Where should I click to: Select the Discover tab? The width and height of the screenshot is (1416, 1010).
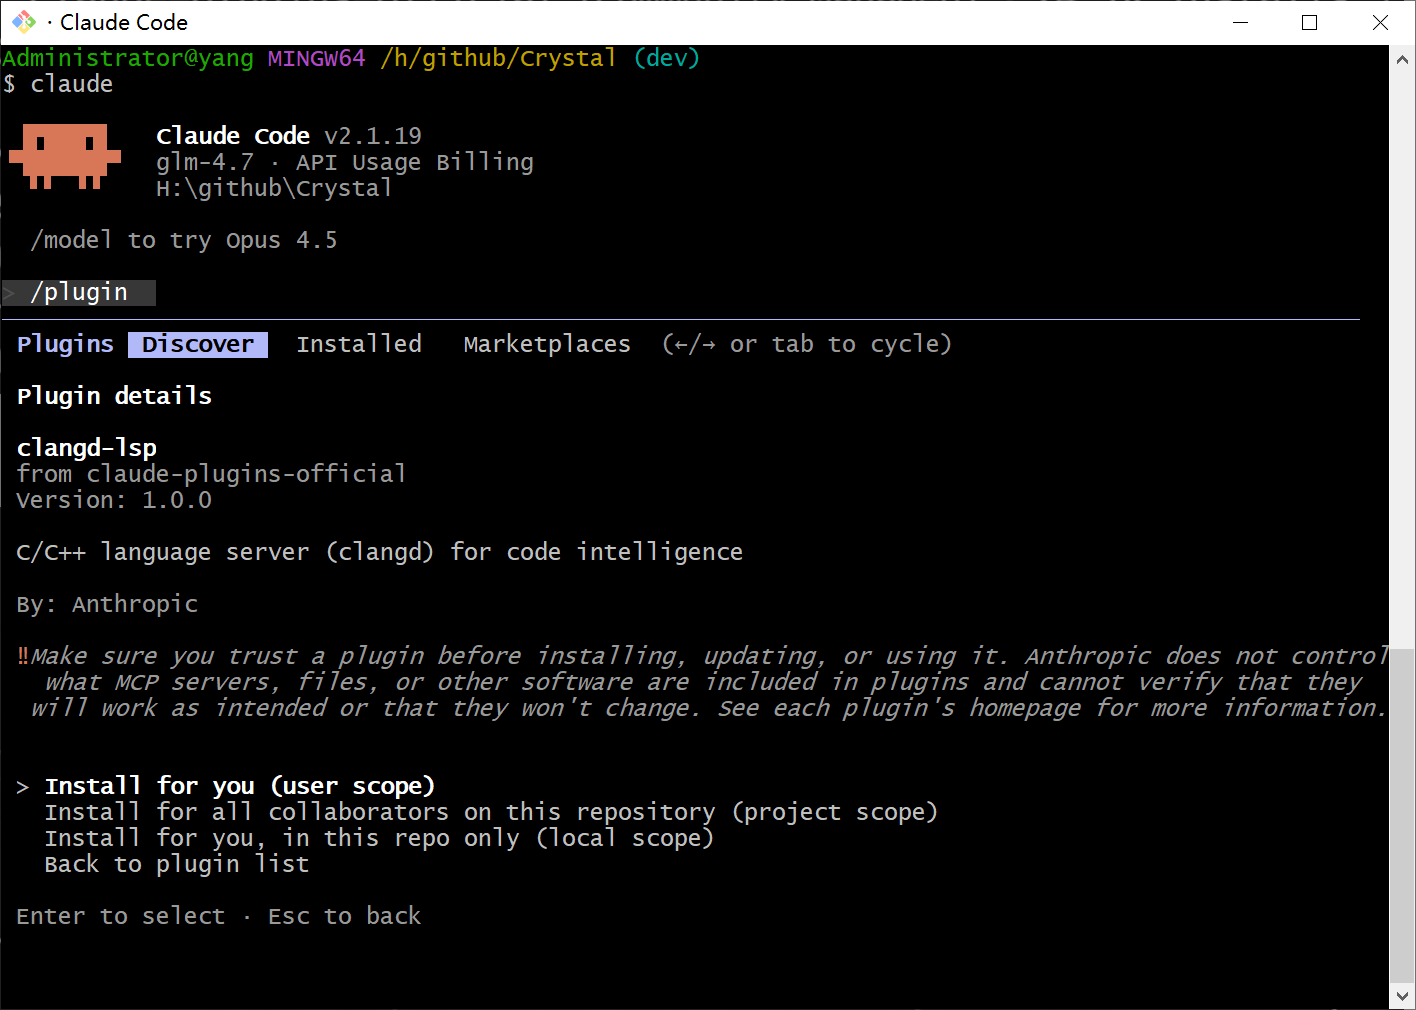pyautogui.click(x=198, y=344)
